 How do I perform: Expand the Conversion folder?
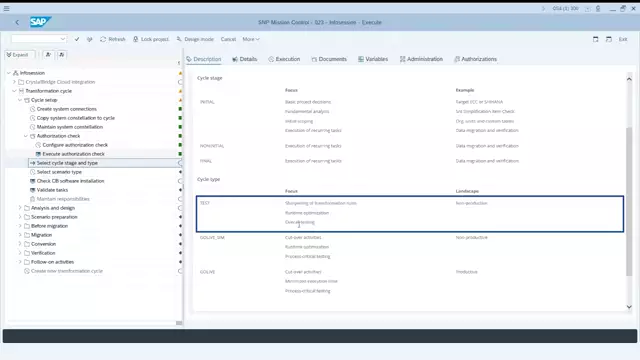20,244
